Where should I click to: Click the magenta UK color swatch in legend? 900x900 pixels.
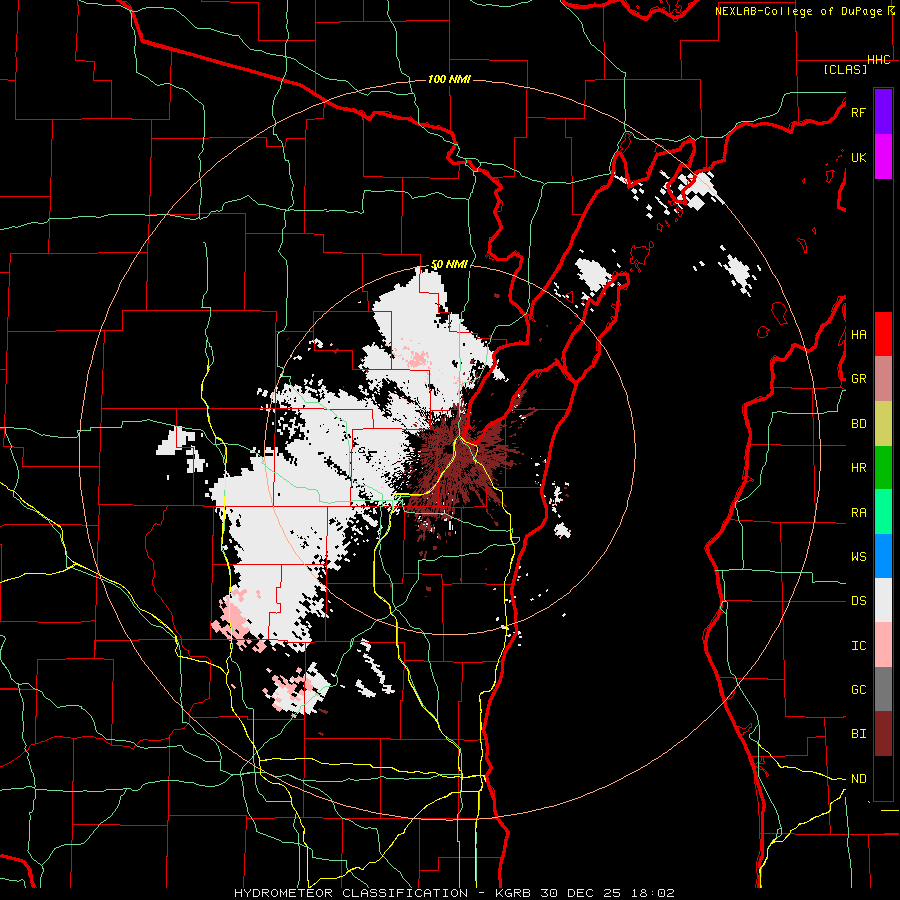[883, 157]
